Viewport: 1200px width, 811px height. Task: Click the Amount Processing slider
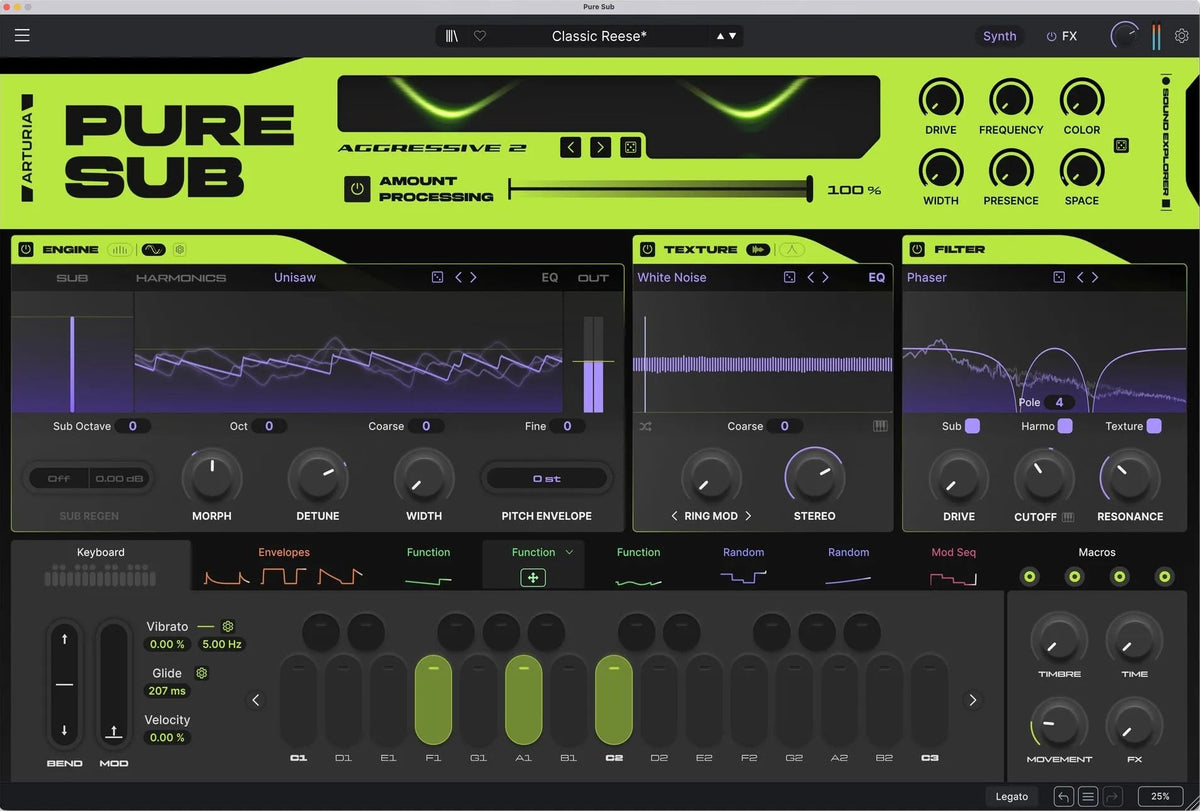[x=661, y=188]
